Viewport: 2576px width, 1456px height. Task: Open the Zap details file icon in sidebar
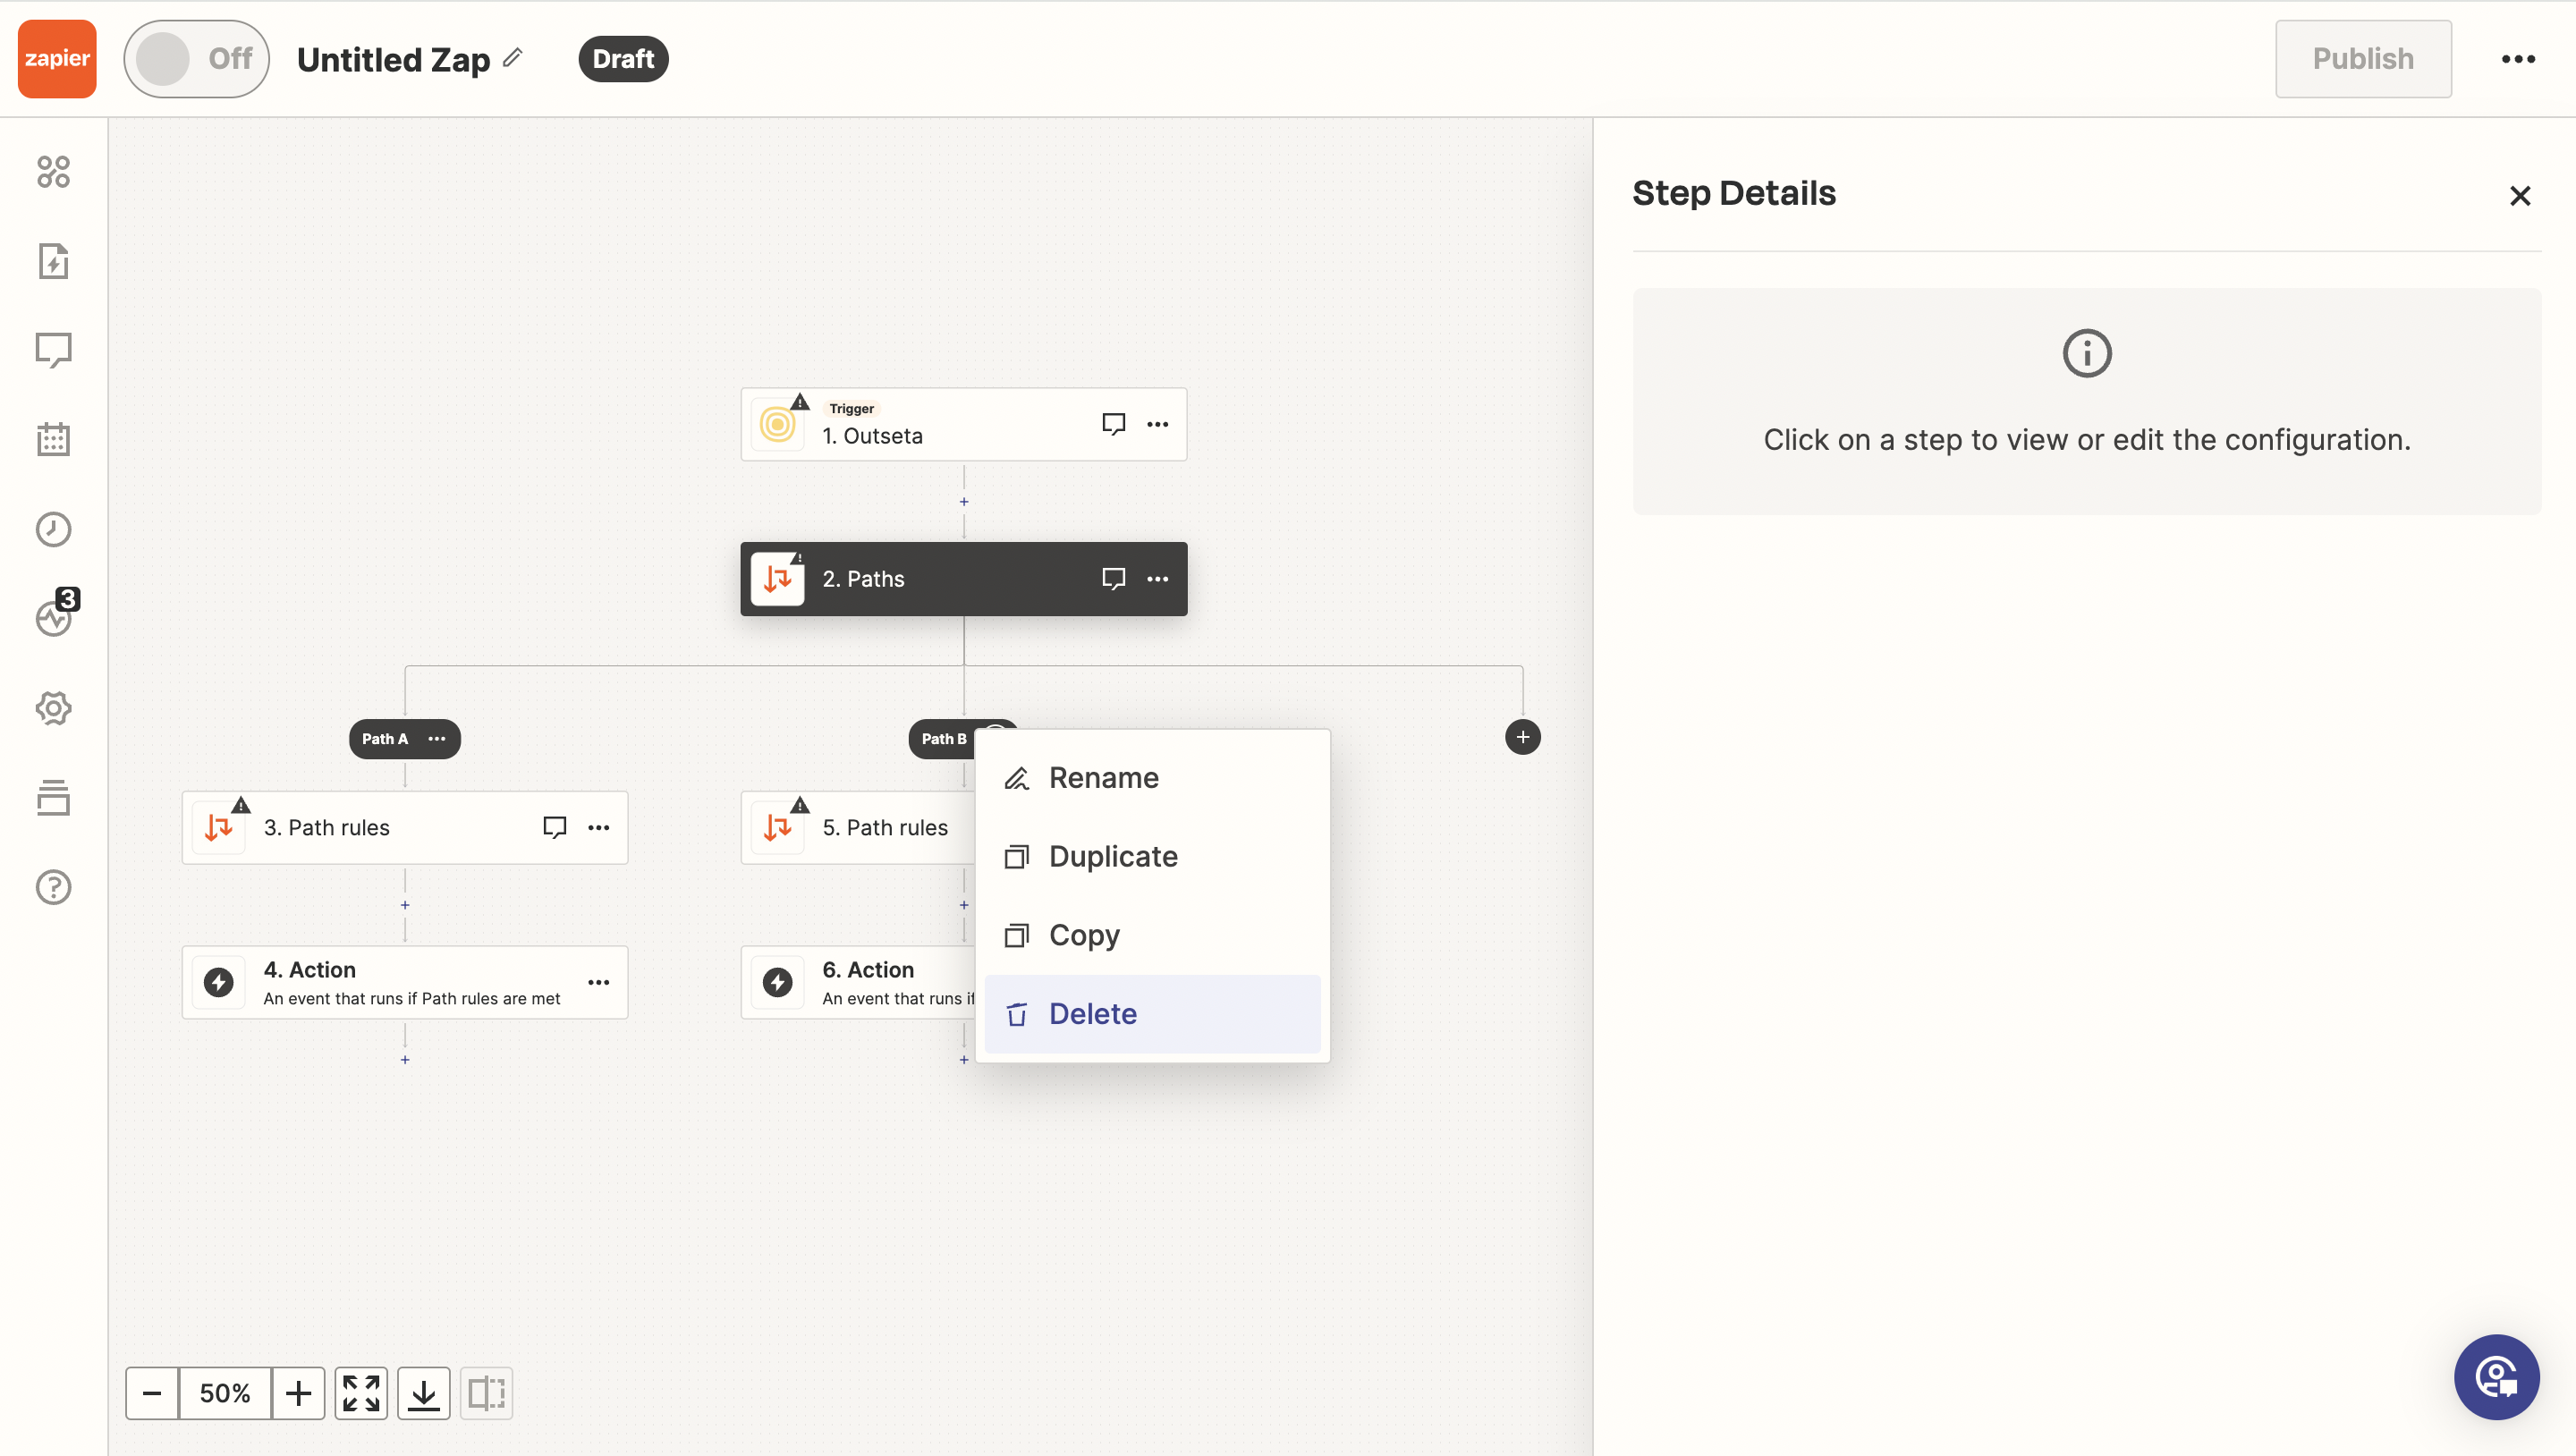(x=53, y=261)
